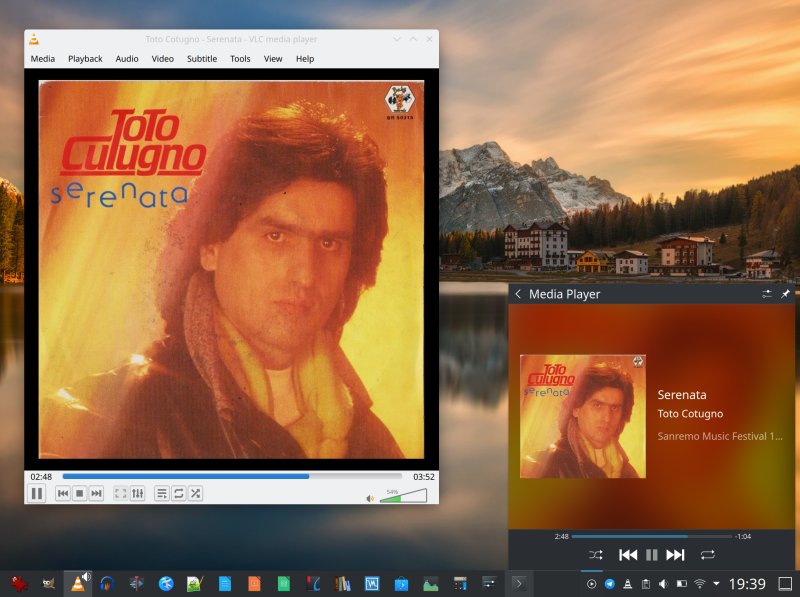Image resolution: width=800 pixels, height=597 pixels.
Task: Jump to previous track in VLC
Action: click(x=63, y=493)
